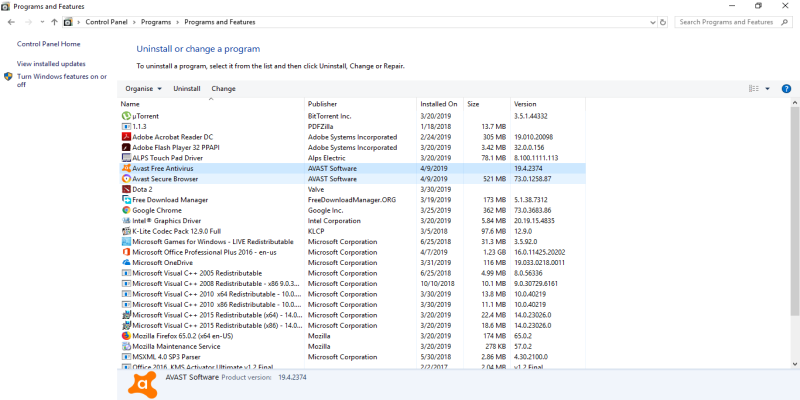The width and height of the screenshot is (800, 400).
Task: Click the 1.1.3 PDFZilla program icon
Action: pyautogui.click(x=127, y=127)
